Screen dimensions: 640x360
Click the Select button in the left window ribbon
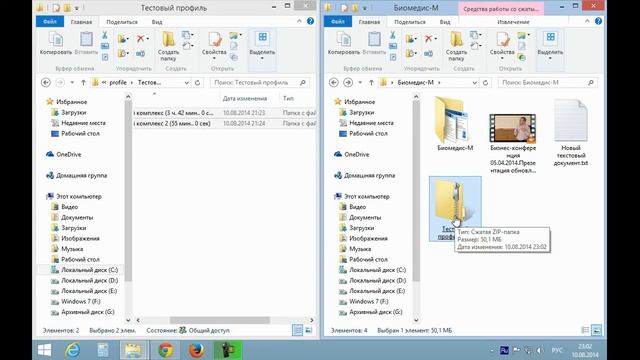pyautogui.click(x=262, y=46)
